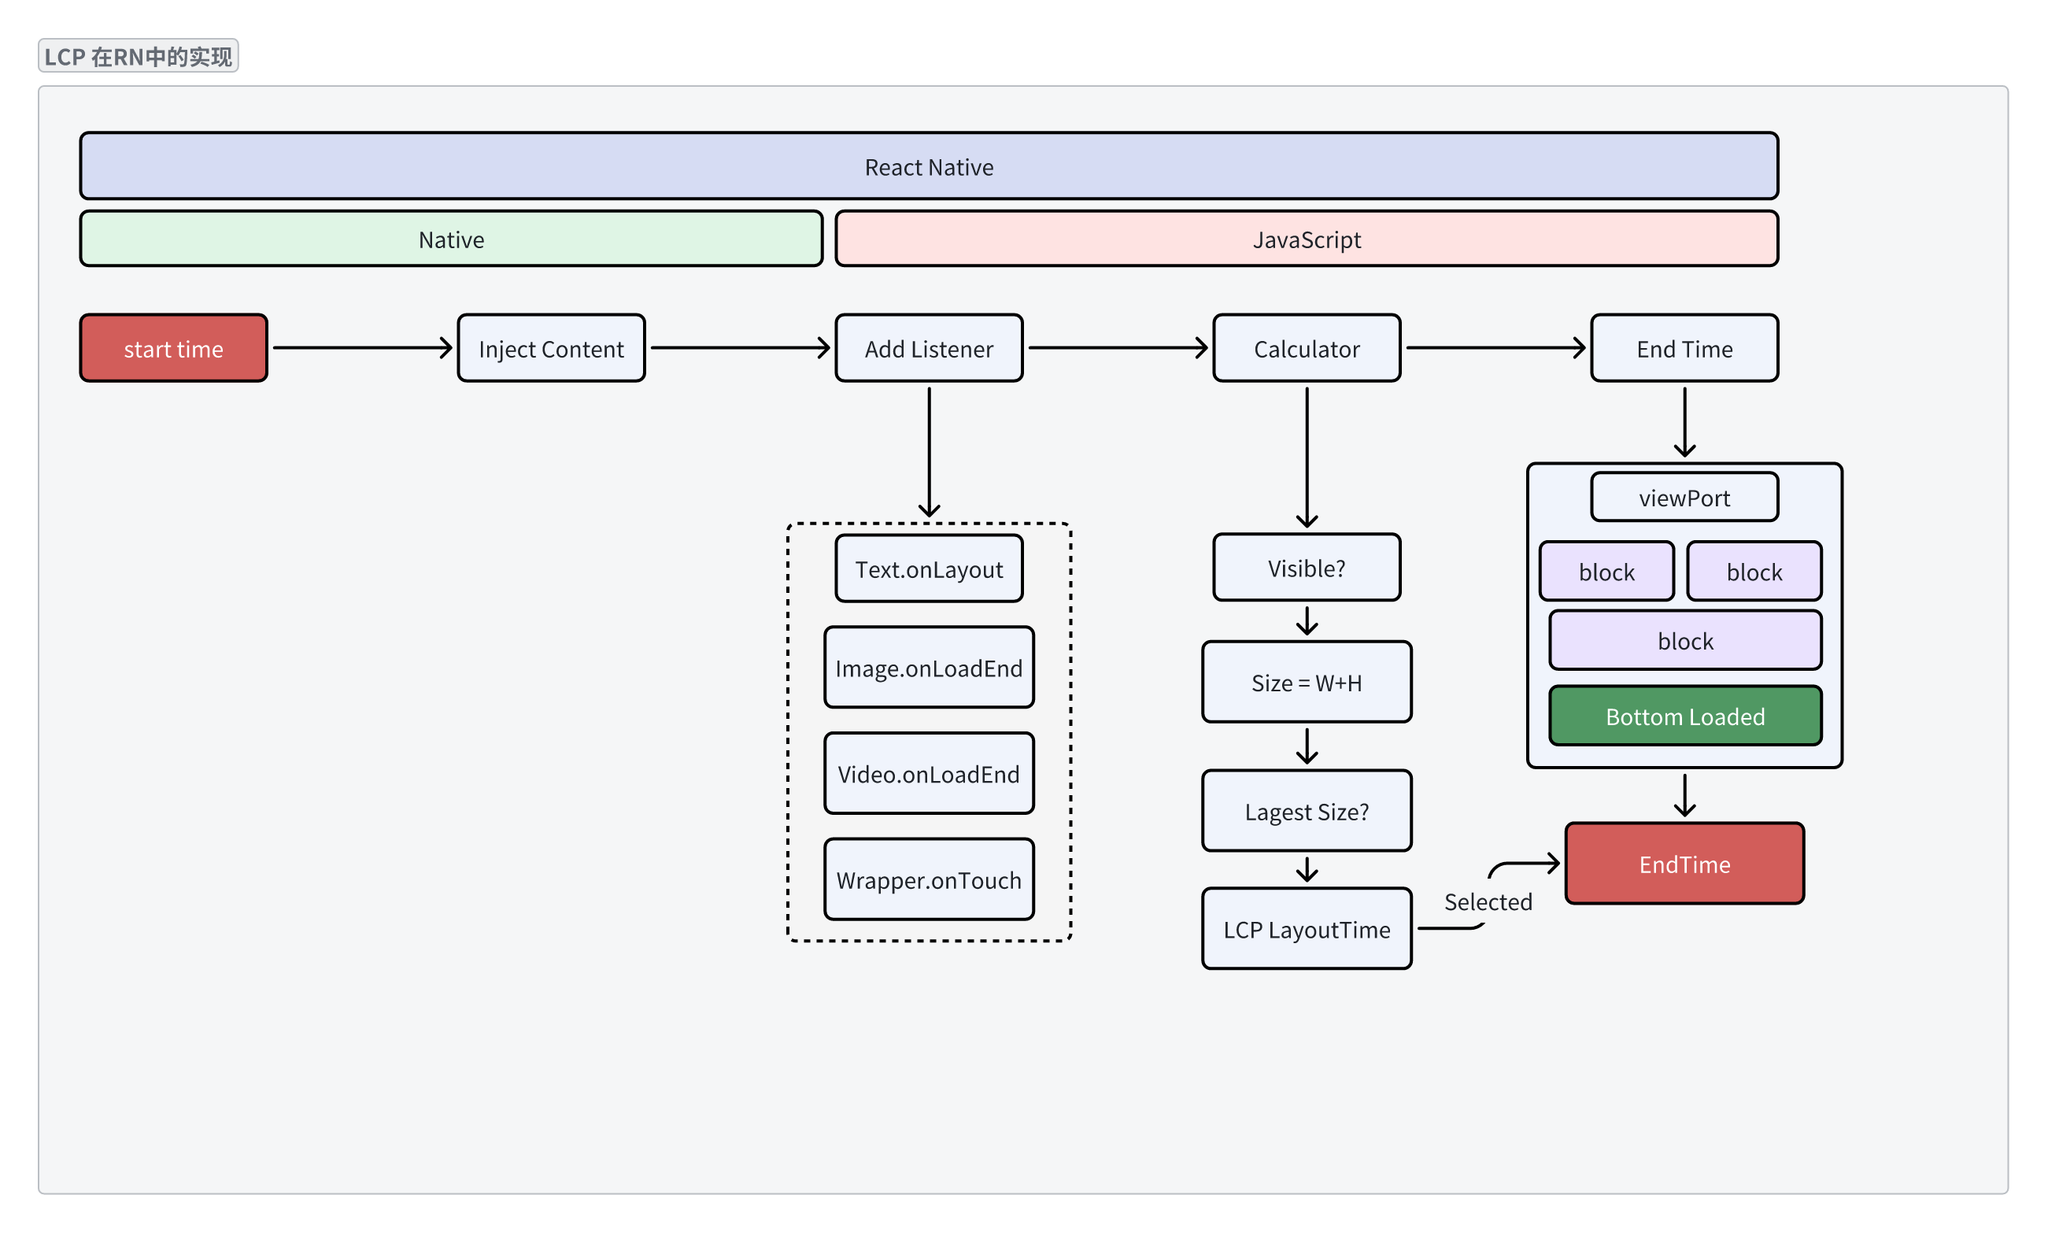Select the React Native header block

point(929,166)
